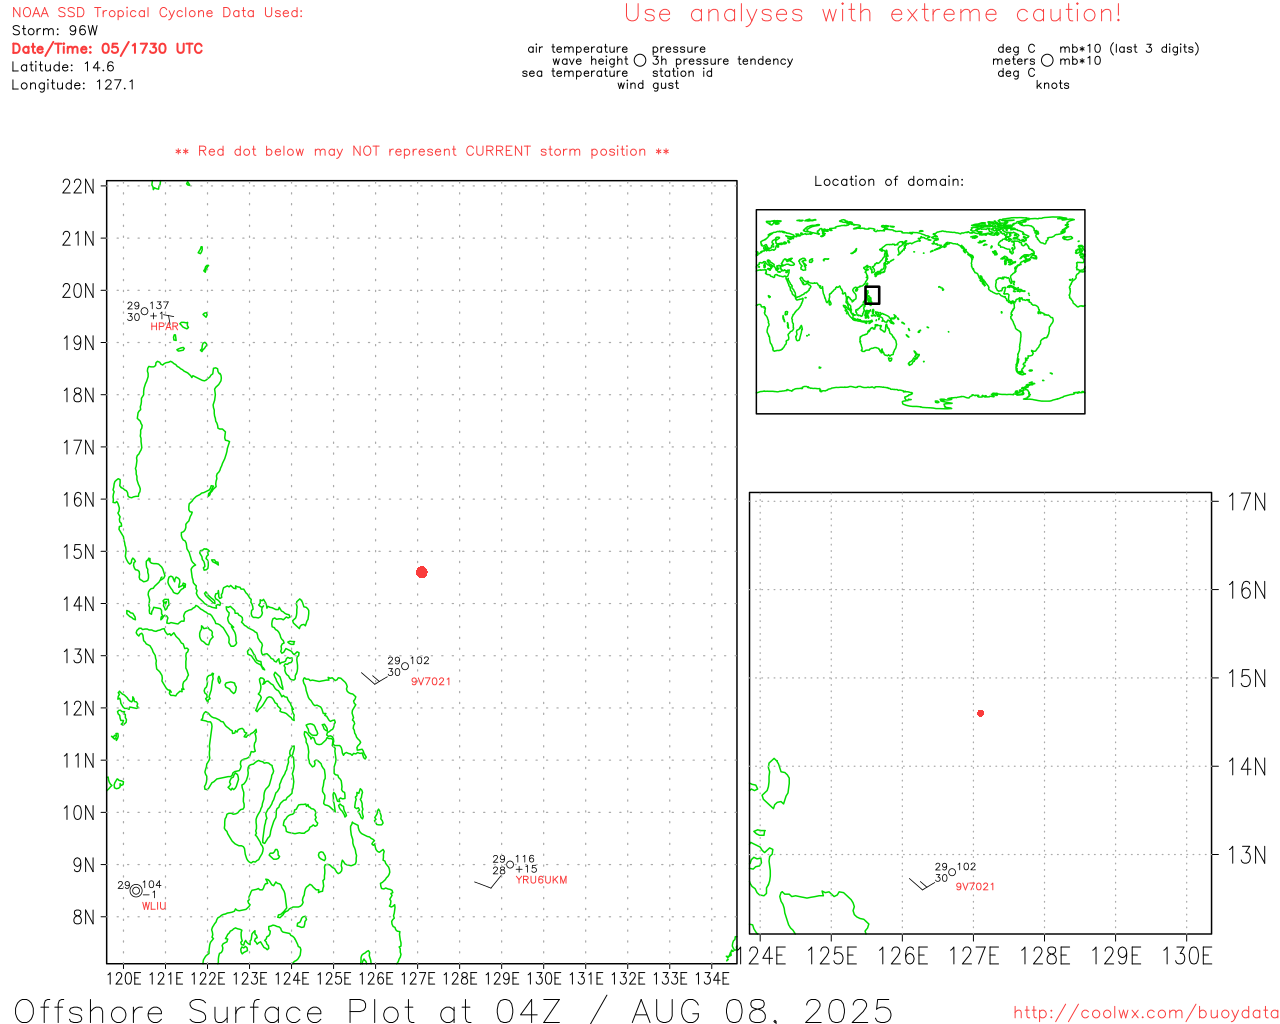Image resolution: width=1280 pixels, height=1024 pixels.
Task: Click the legend circle beside 'wave height'
Action: (x=640, y=60)
